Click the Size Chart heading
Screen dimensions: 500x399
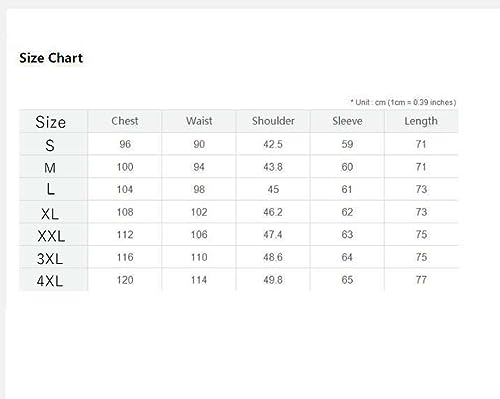coord(51,58)
